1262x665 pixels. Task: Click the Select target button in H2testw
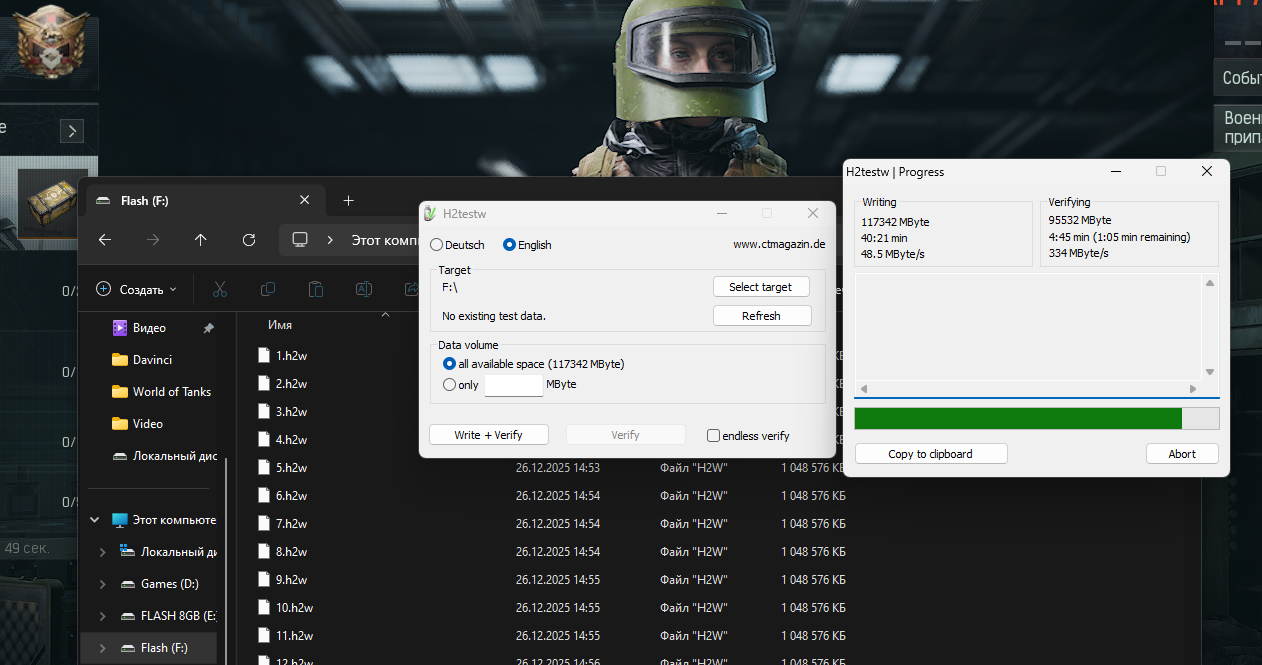761,287
